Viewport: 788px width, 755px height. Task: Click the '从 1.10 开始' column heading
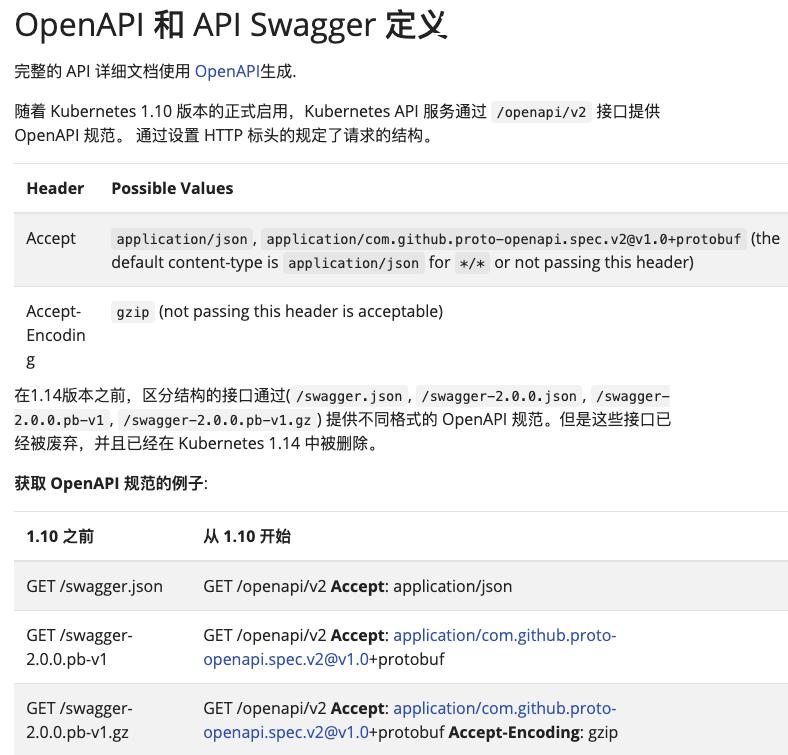click(247, 536)
